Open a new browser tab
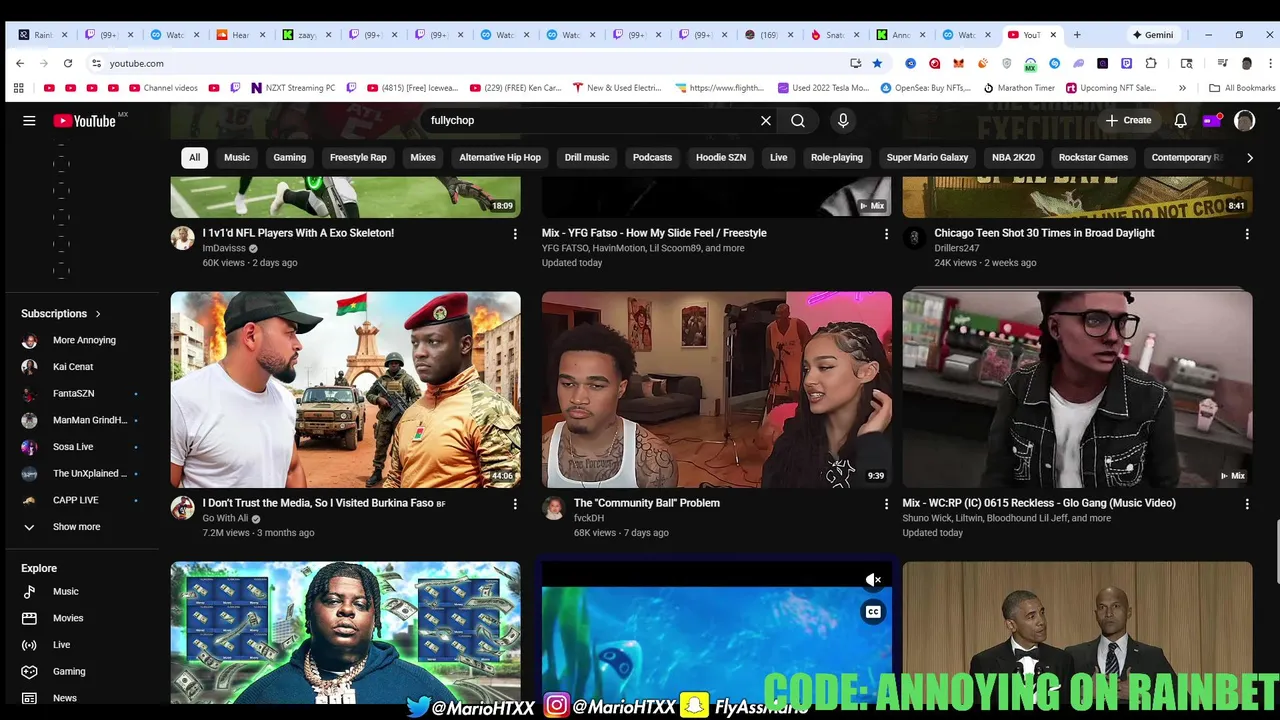This screenshot has width=1280, height=720. pos(1077,35)
